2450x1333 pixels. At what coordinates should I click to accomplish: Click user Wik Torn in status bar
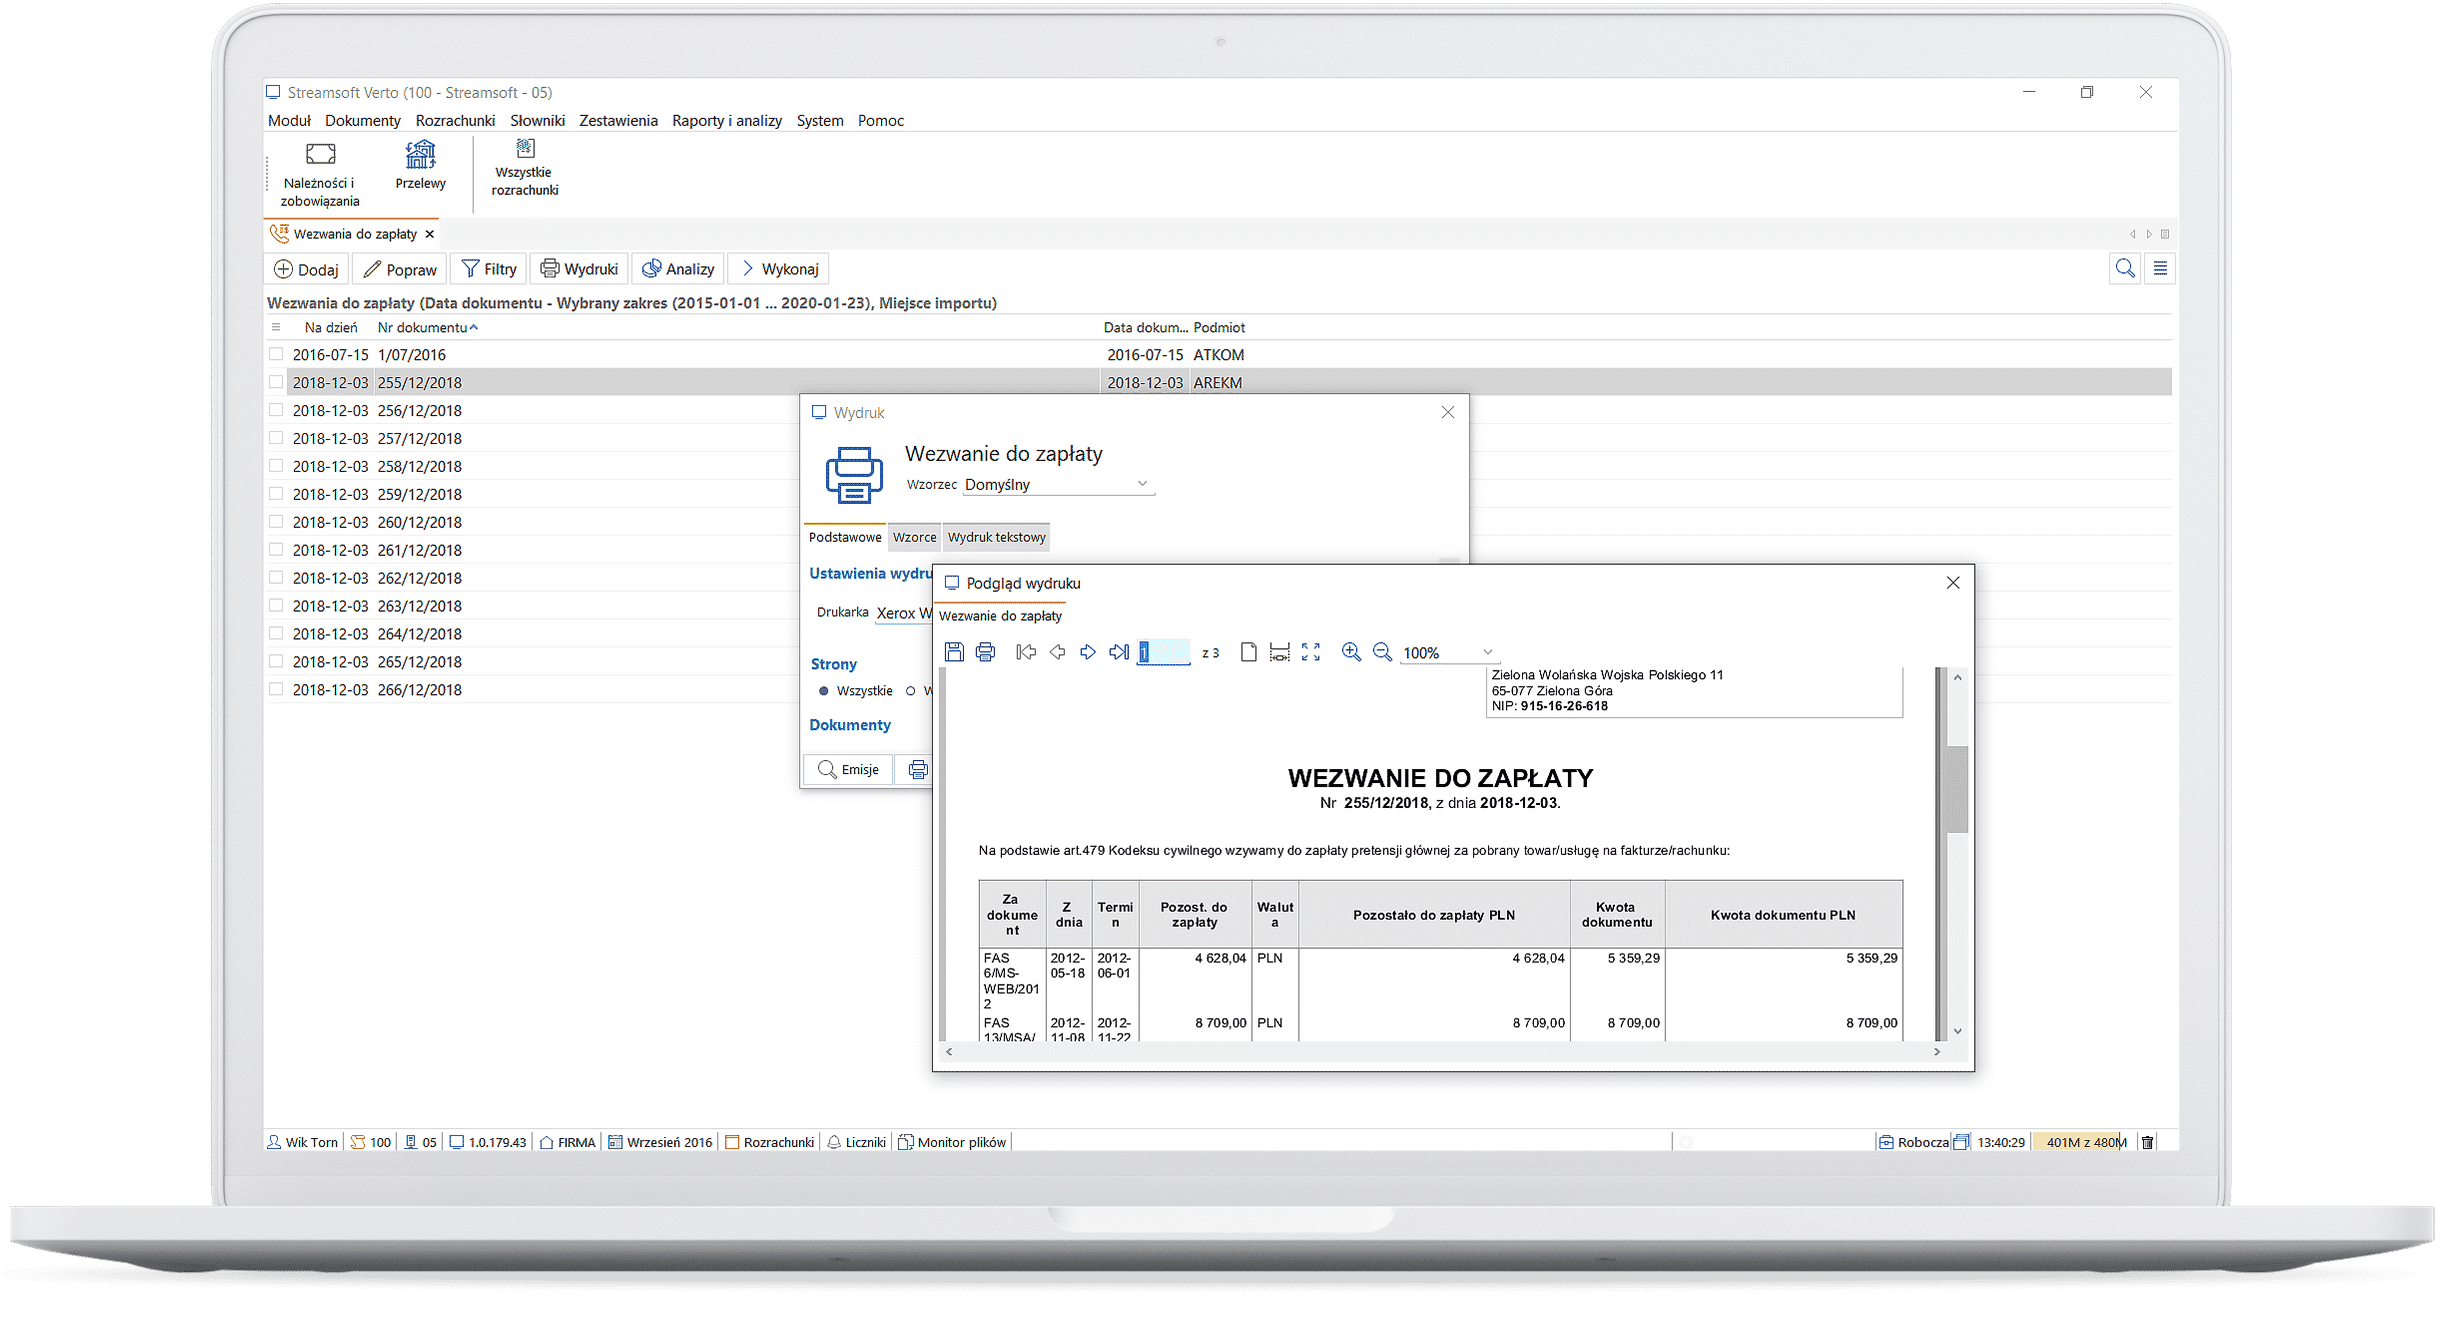click(x=302, y=1142)
